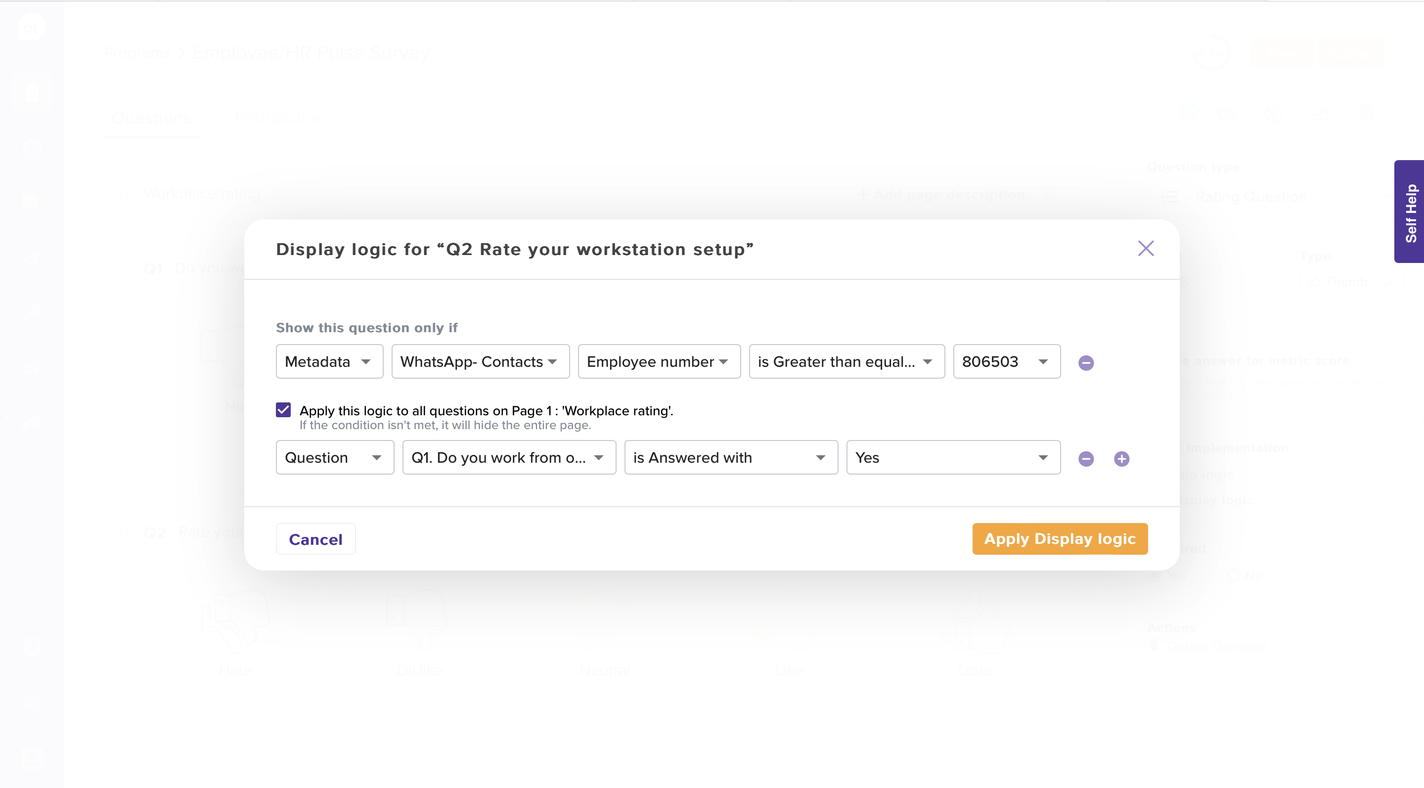The image size is (1424, 788).
Task: Remove the Metadata condition row
Action: (x=1086, y=363)
